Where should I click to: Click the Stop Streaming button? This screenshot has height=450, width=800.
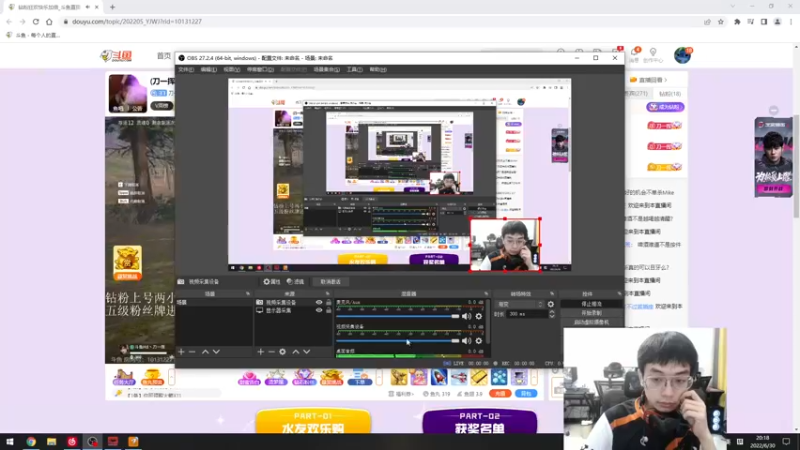click(x=591, y=304)
